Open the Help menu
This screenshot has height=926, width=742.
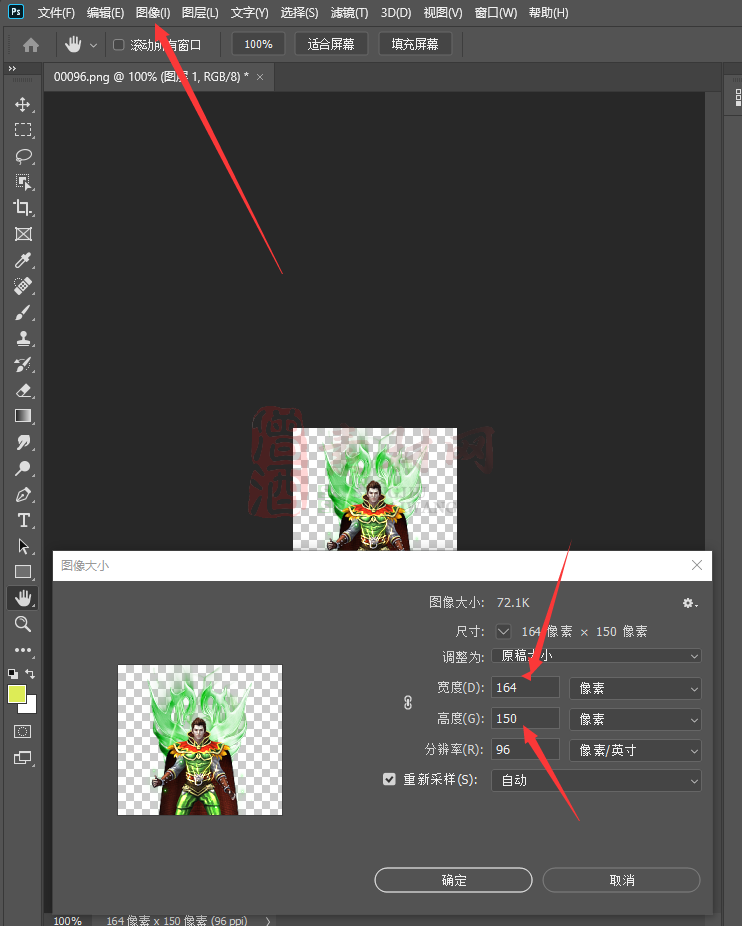548,12
